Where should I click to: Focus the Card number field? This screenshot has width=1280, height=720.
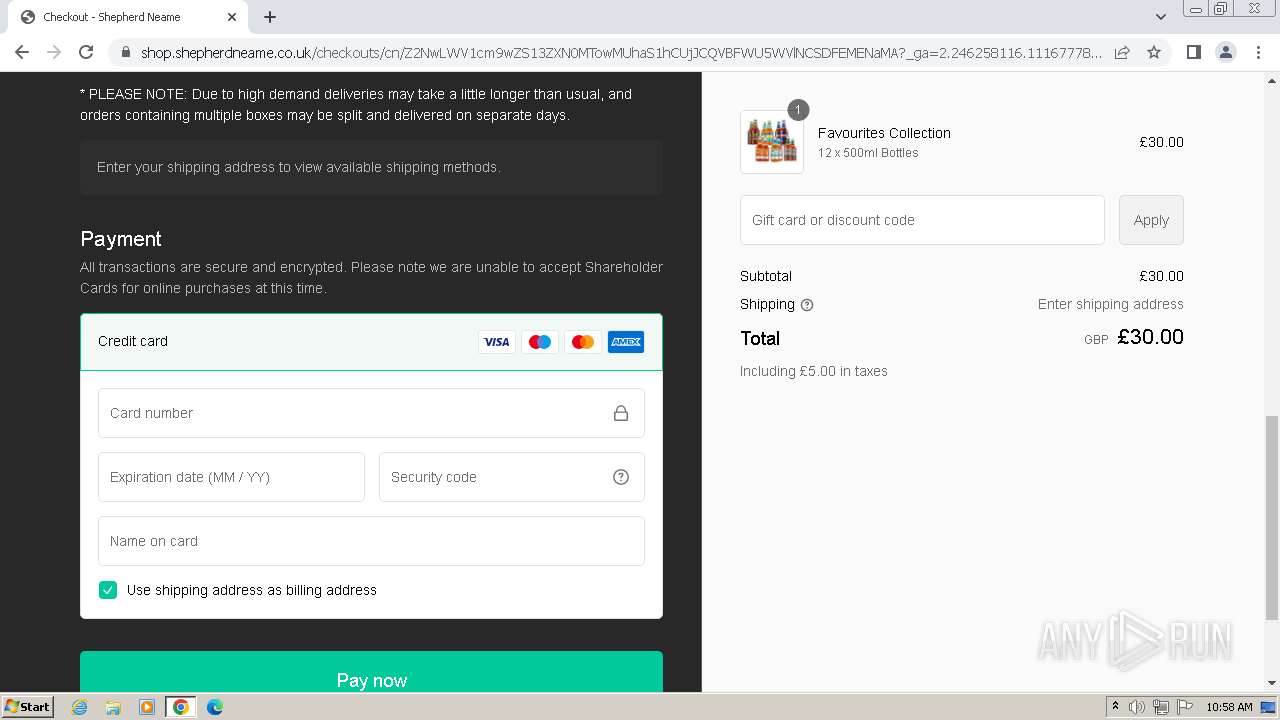click(x=371, y=413)
